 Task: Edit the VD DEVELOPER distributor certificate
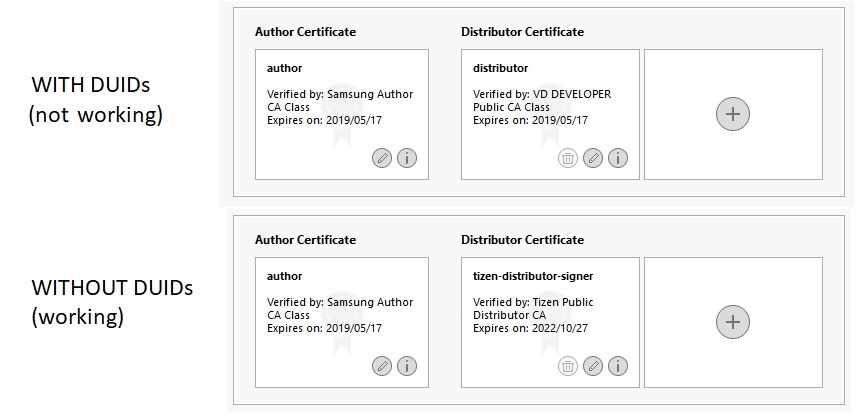pyautogui.click(x=593, y=158)
